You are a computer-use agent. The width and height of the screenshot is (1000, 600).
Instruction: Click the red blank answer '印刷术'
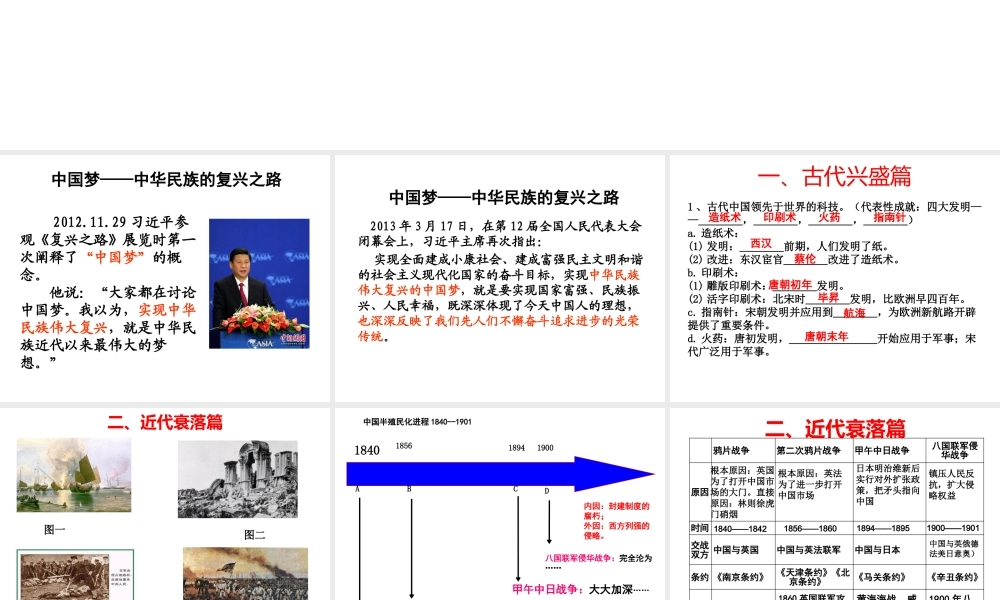coord(779,217)
